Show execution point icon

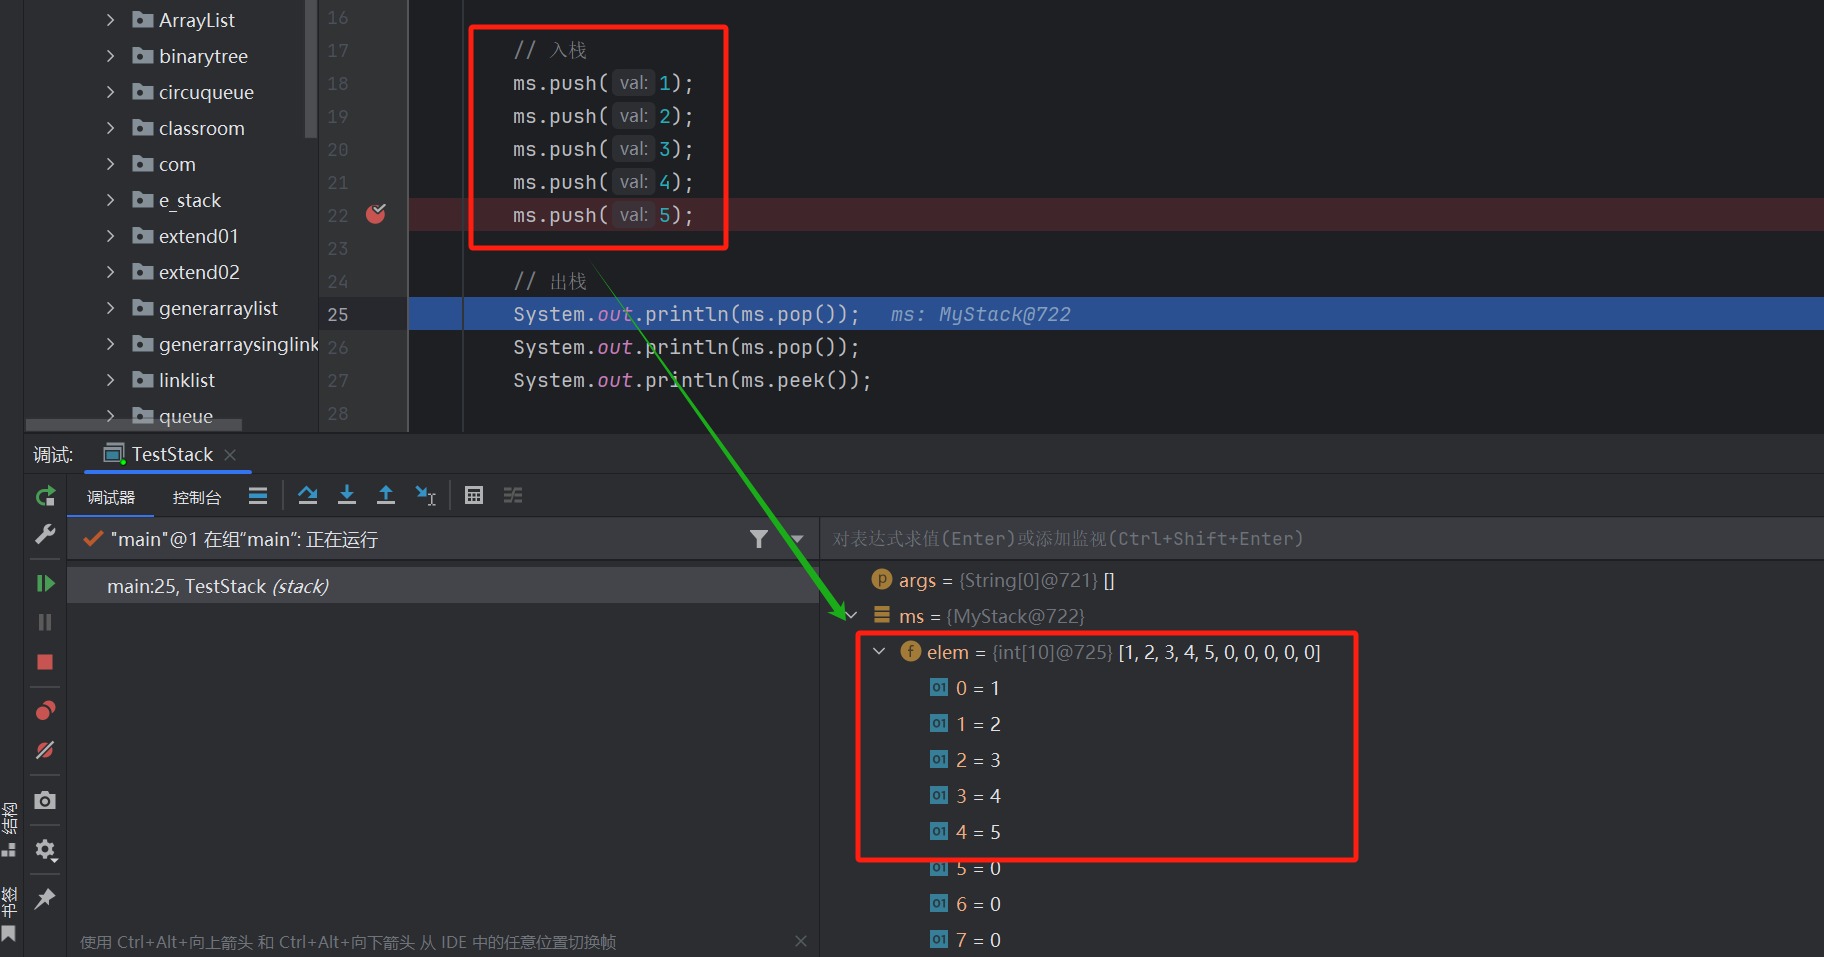point(258,495)
